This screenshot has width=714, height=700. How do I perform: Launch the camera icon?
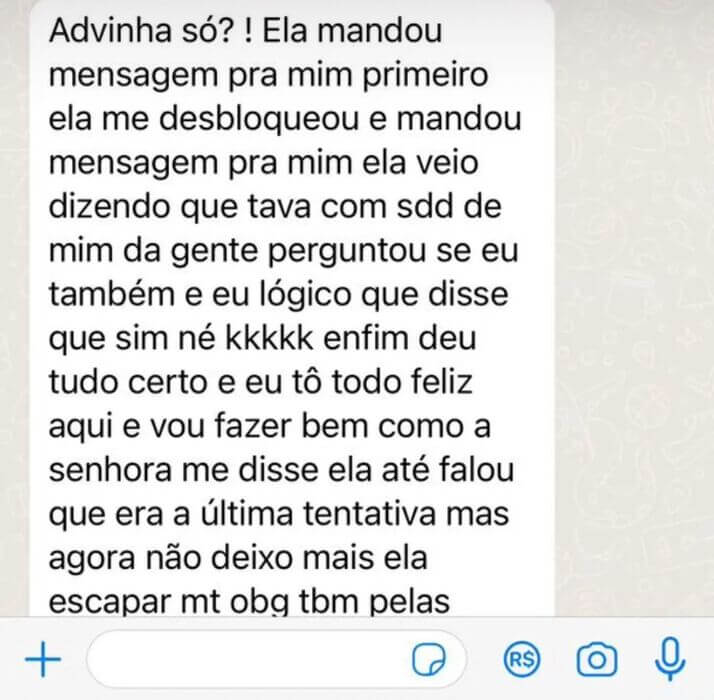(597, 659)
